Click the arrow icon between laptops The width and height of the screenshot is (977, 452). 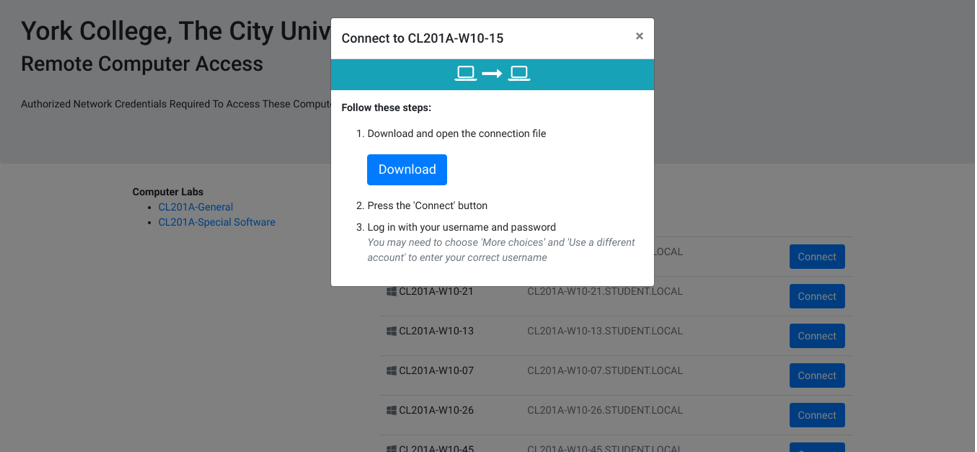click(492, 74)
